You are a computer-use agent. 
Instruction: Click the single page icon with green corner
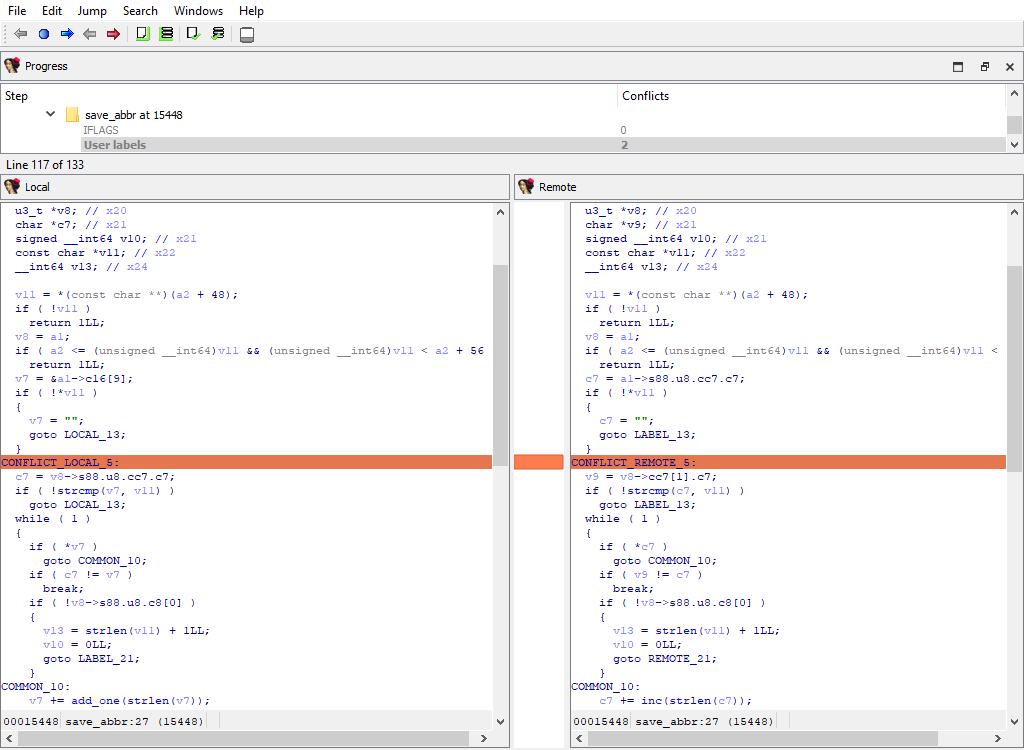(x=143, y=34)
